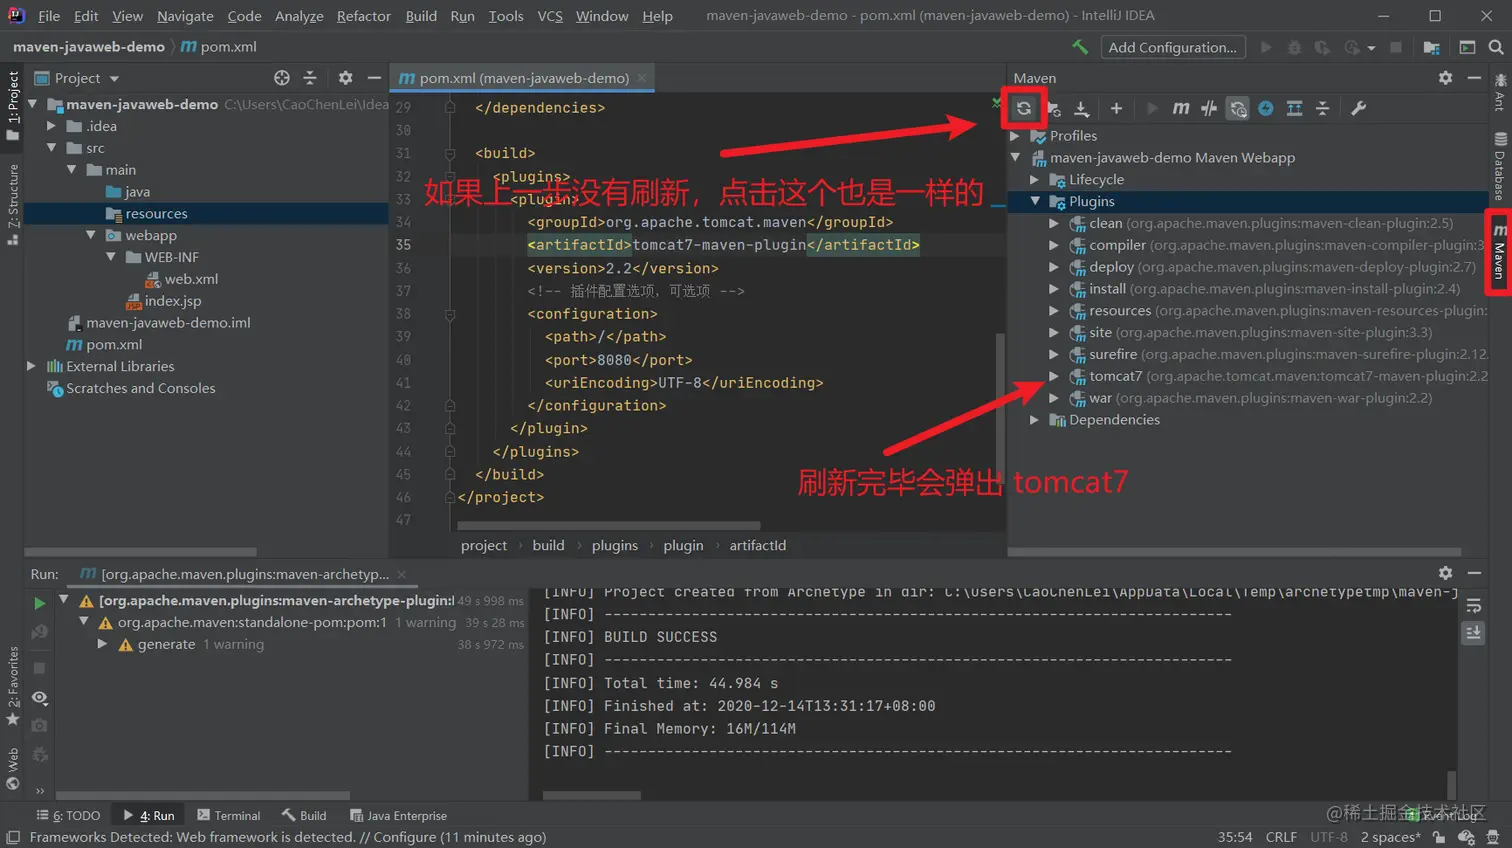Open Database side tool window
The width and height of the screenshot is (1512, 848).
point(1499,166)
